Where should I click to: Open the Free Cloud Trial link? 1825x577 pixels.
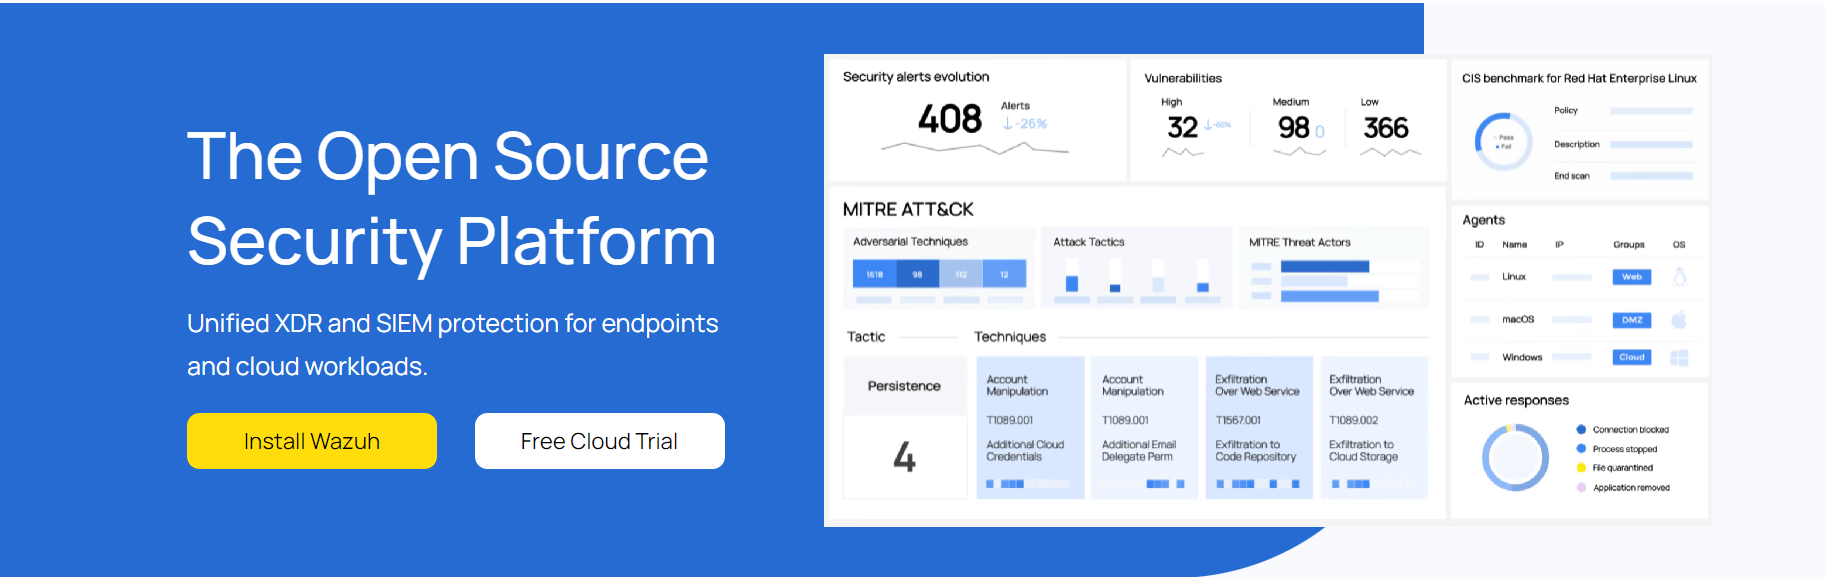coord(600,441)
